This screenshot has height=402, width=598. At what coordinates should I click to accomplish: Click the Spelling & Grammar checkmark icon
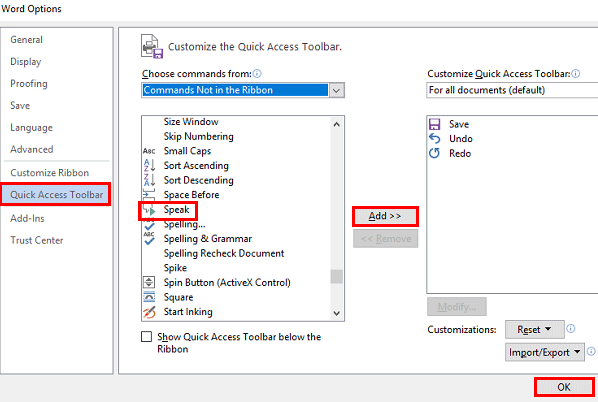pyautogui.click(x=149, y=239)
